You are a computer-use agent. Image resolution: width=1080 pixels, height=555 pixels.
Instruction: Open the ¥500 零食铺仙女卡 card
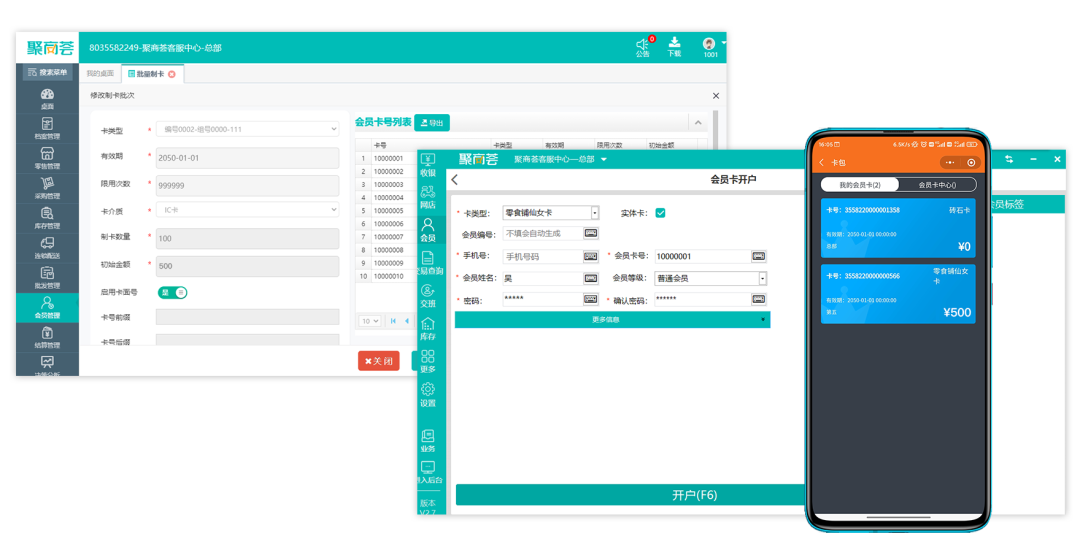(898, 294)
